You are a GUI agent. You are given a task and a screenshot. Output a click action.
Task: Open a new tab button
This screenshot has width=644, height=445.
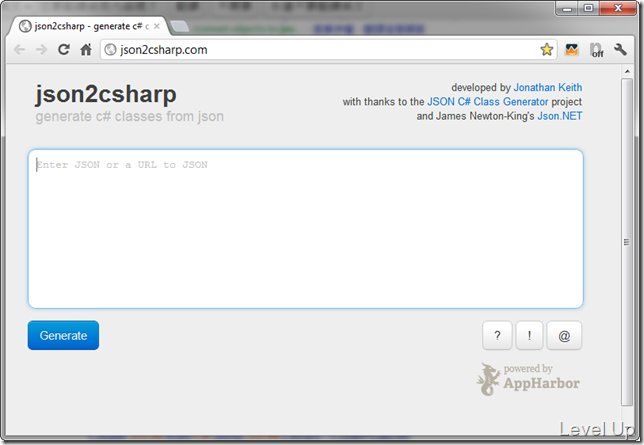(x=179, y=26)
